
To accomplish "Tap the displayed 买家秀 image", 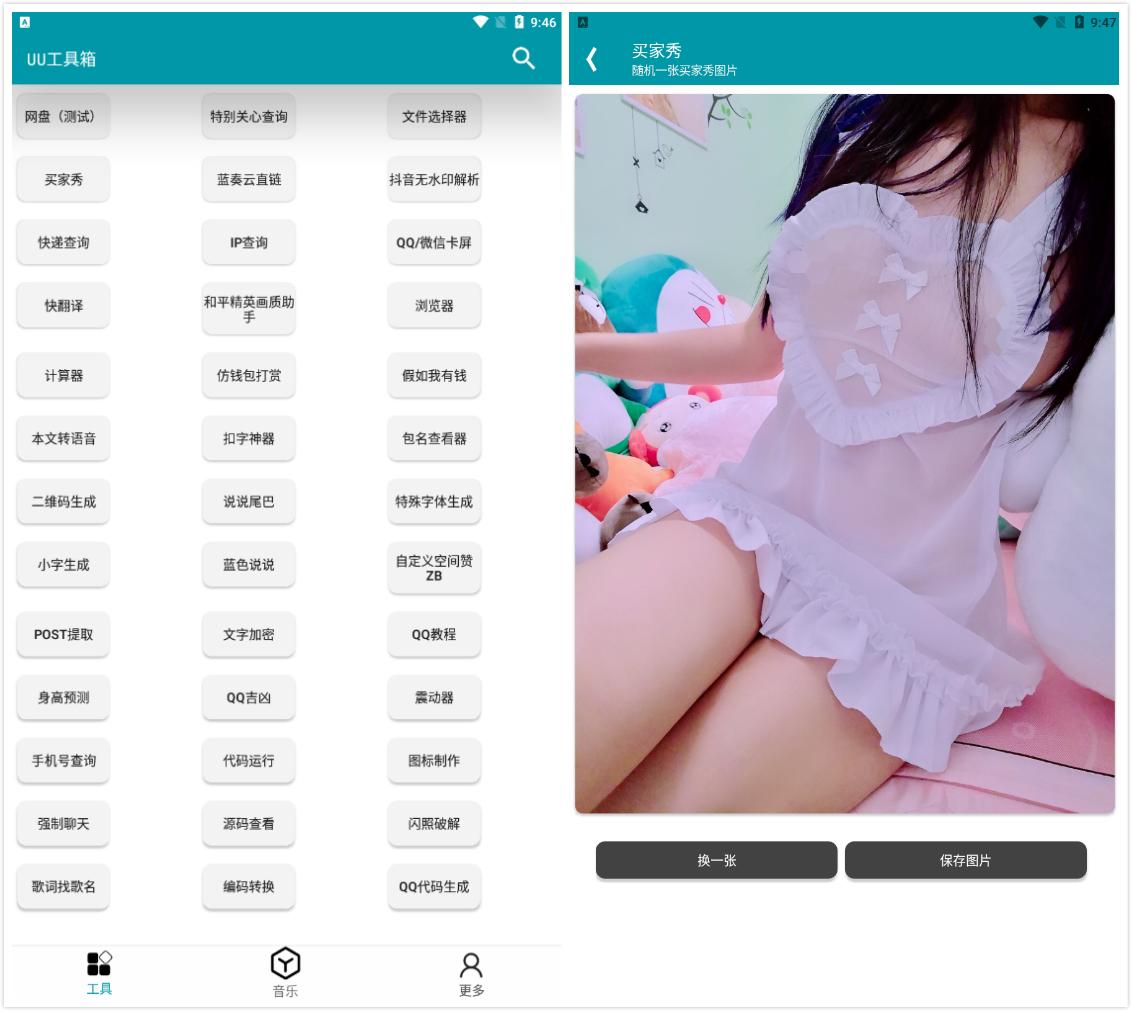I will [844, 453].
